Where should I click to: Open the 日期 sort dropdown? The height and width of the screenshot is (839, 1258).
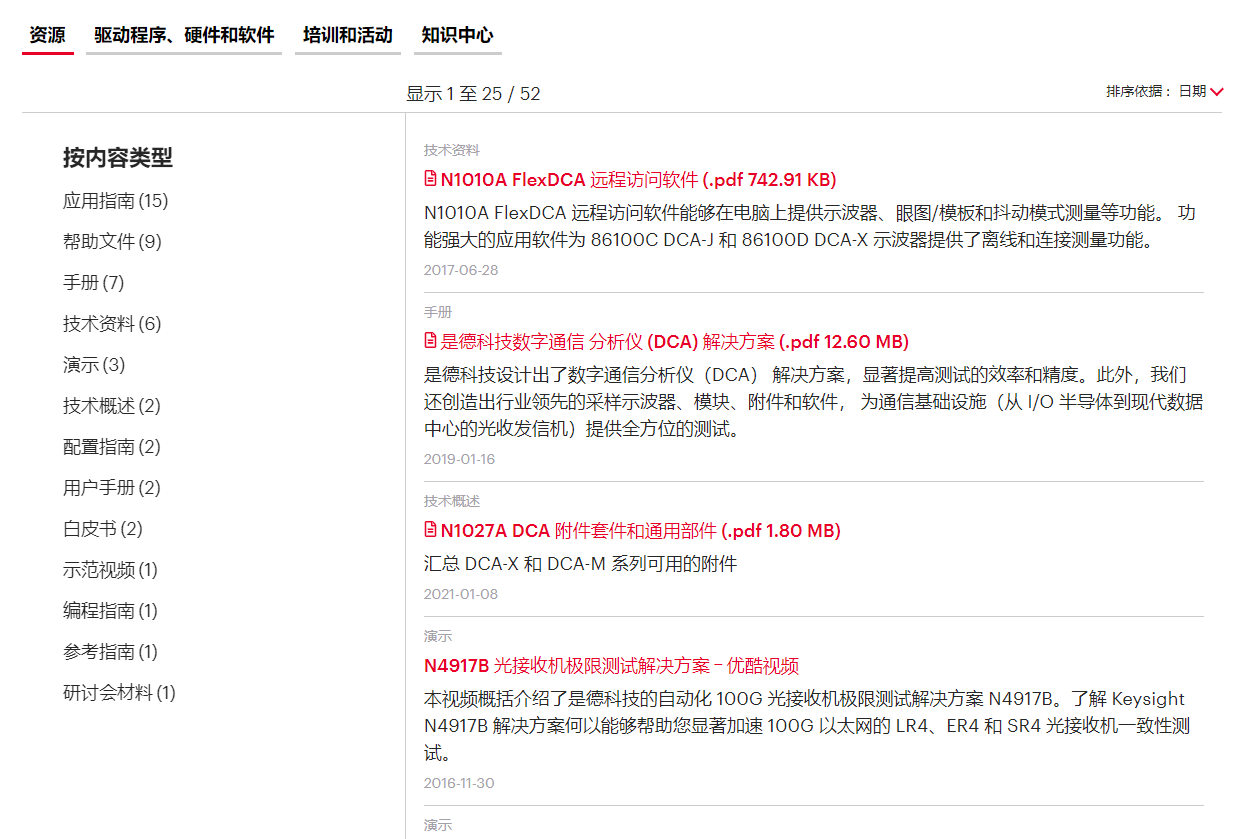click(1192, 92)
